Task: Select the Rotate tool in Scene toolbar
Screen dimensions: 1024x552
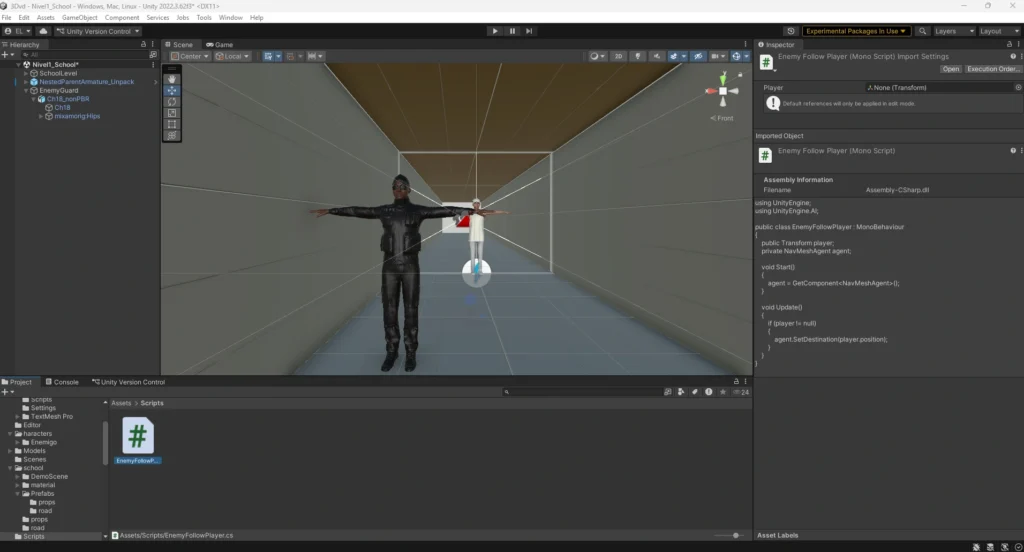Action: tap(172, 102)
